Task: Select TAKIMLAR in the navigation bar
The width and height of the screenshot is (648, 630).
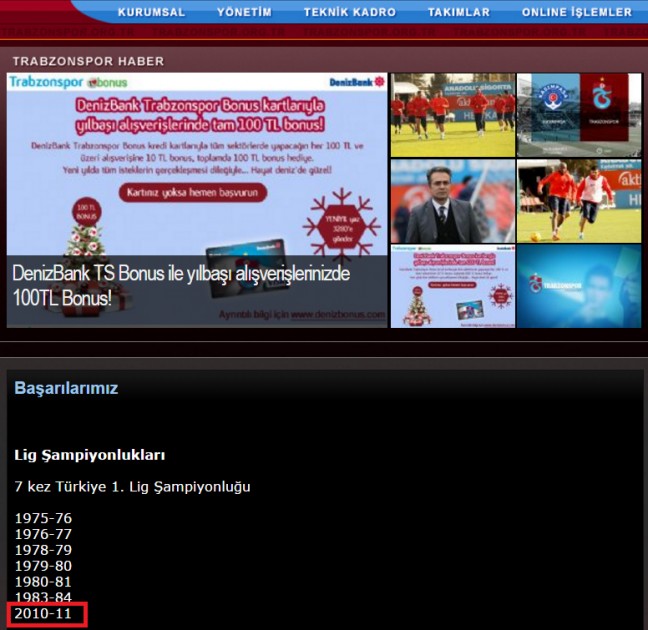Action: 459,13
